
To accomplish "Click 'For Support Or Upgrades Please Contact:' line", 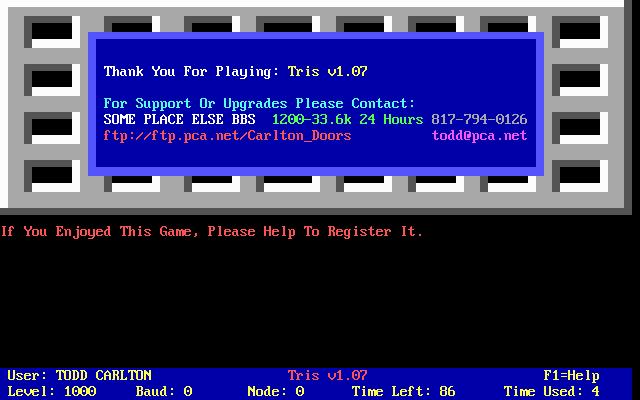I will click(259, 104).
